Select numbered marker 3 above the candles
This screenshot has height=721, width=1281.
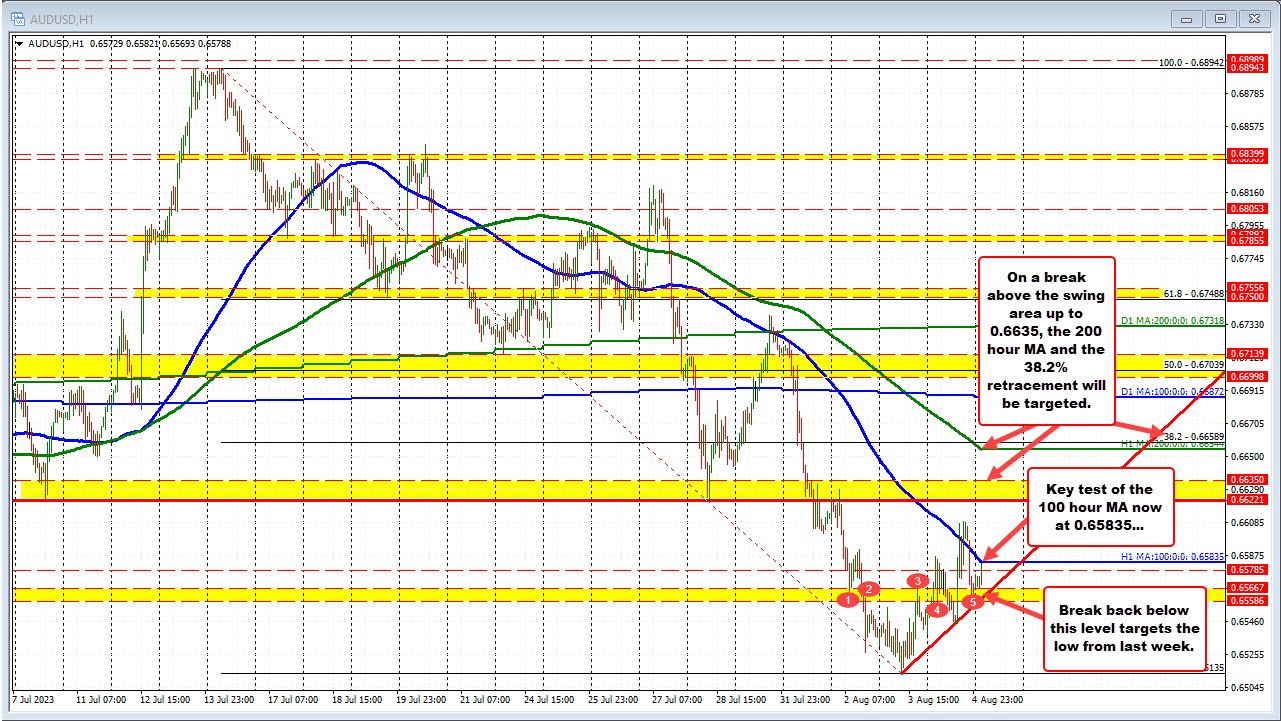click(917, 581)
